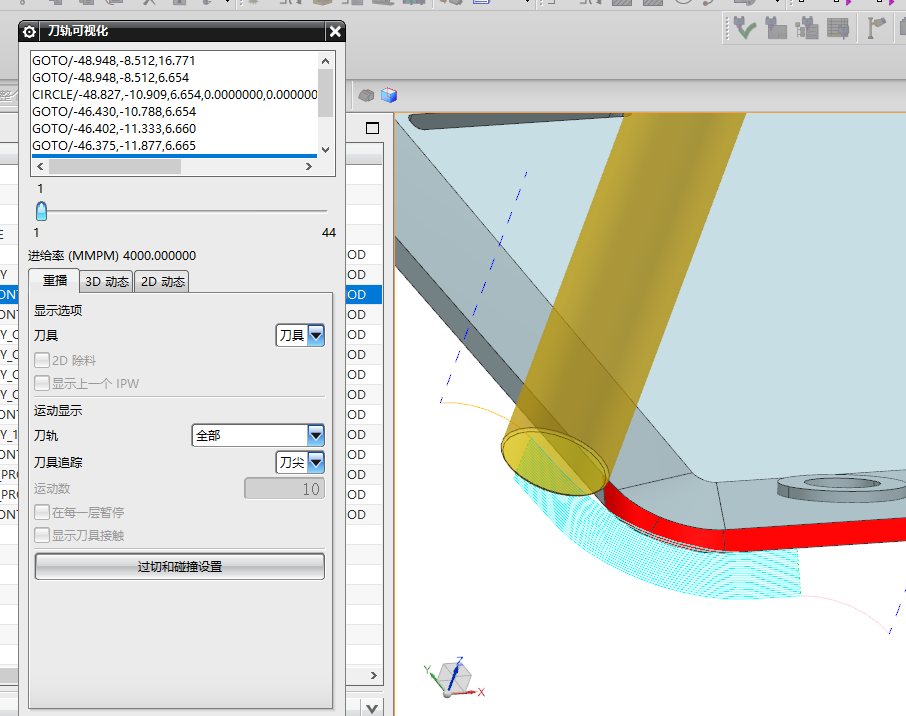Click the list's scroll left arrow
This screenshot has width=906, height=716.
(40, 166)
